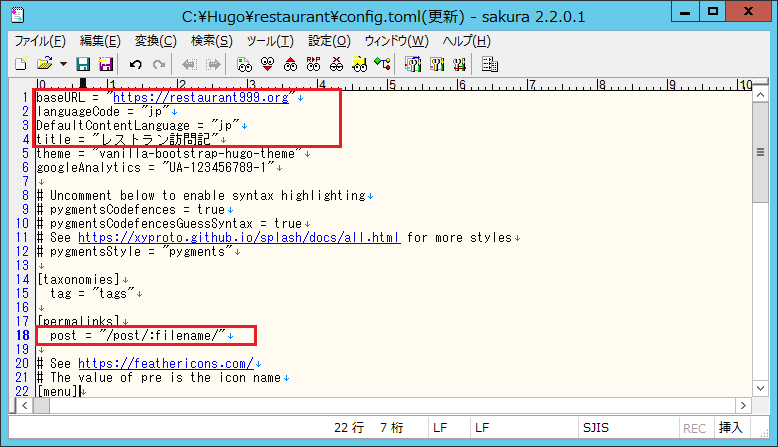The image size is (778, 447).
Task: Click the 'DefaultContentLanguage' line
Action: coord(138,126)
